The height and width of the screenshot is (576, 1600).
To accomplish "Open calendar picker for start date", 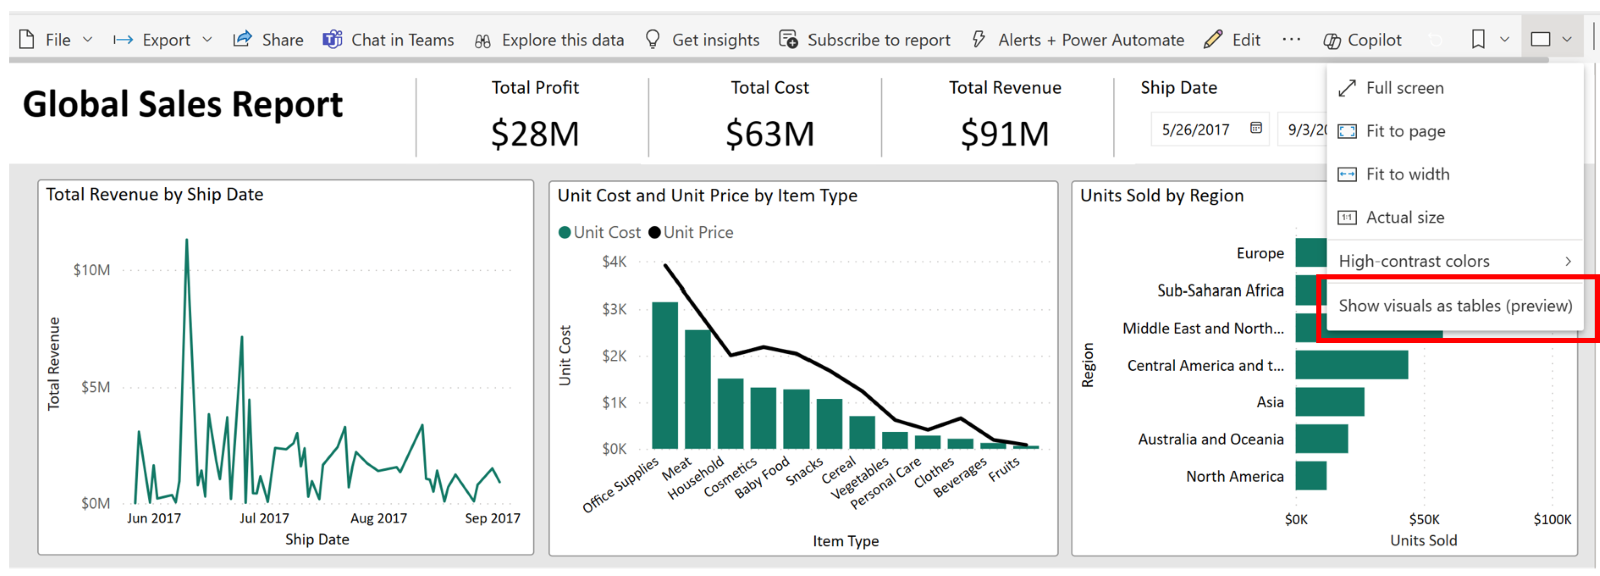I will click(x=1256, y=128).
